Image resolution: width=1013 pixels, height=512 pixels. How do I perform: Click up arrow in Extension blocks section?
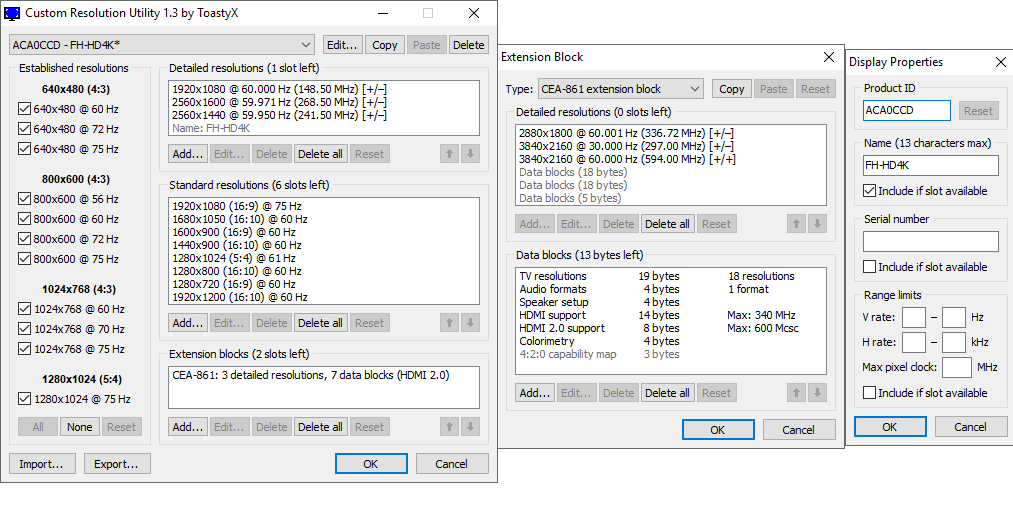[450, 427]
